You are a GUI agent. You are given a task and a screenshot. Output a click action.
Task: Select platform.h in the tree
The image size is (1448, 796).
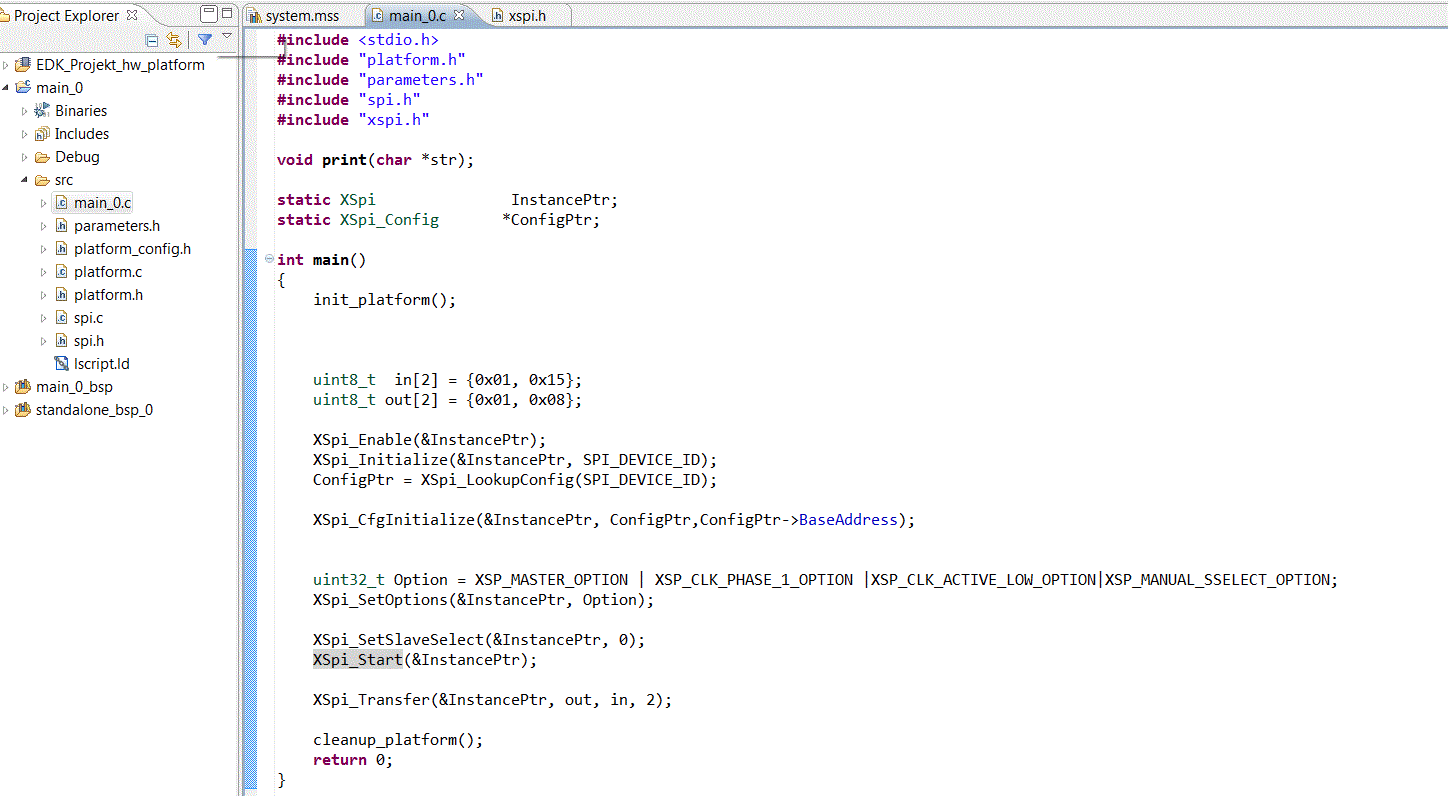coord(108,295)
